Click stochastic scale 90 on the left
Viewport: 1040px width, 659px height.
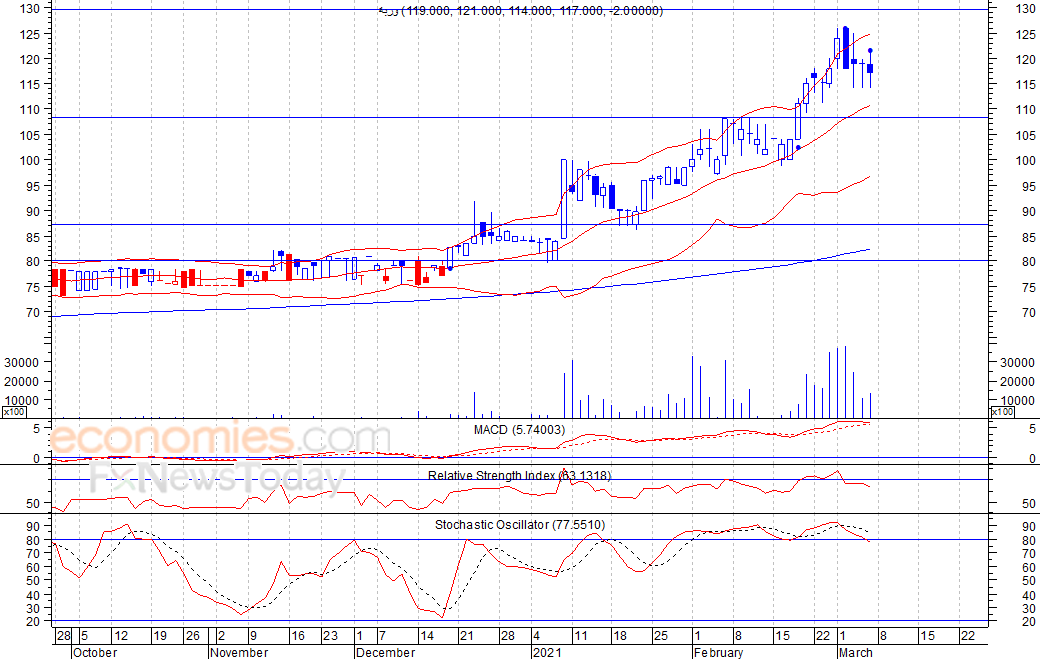tap(34, 526)
